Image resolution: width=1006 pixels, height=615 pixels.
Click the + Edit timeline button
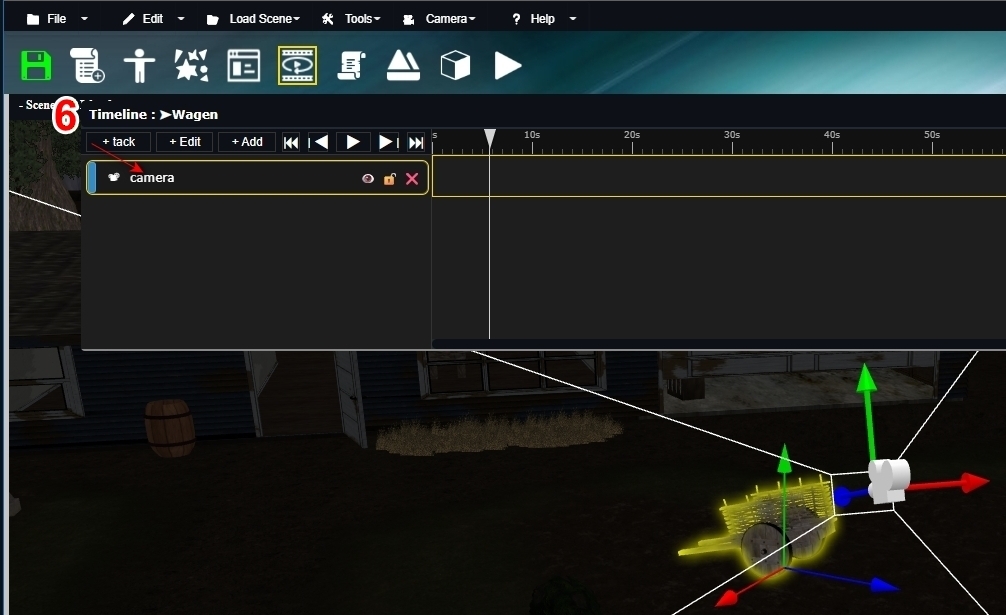[185, 142]
